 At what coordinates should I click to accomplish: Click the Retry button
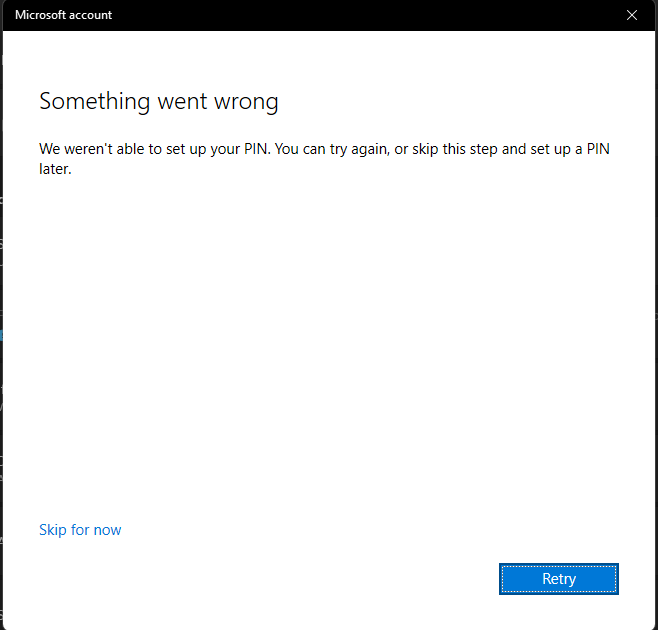(559, 579)
